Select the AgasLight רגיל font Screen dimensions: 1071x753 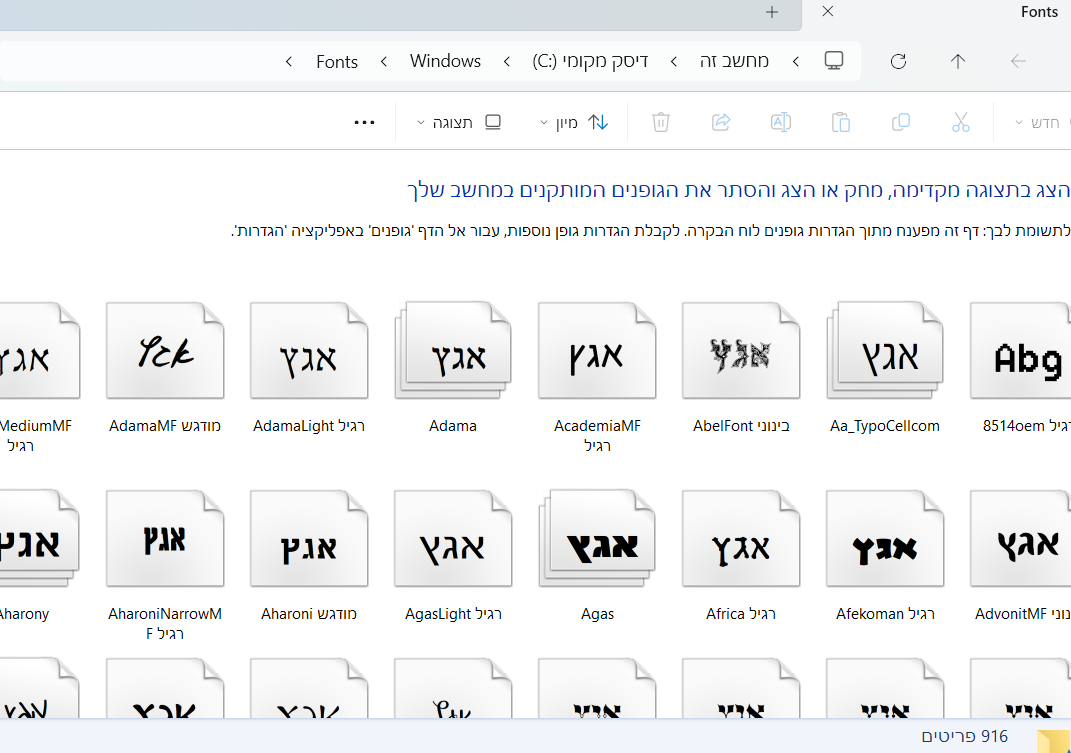pyautogui.click(x=453, y=538)
